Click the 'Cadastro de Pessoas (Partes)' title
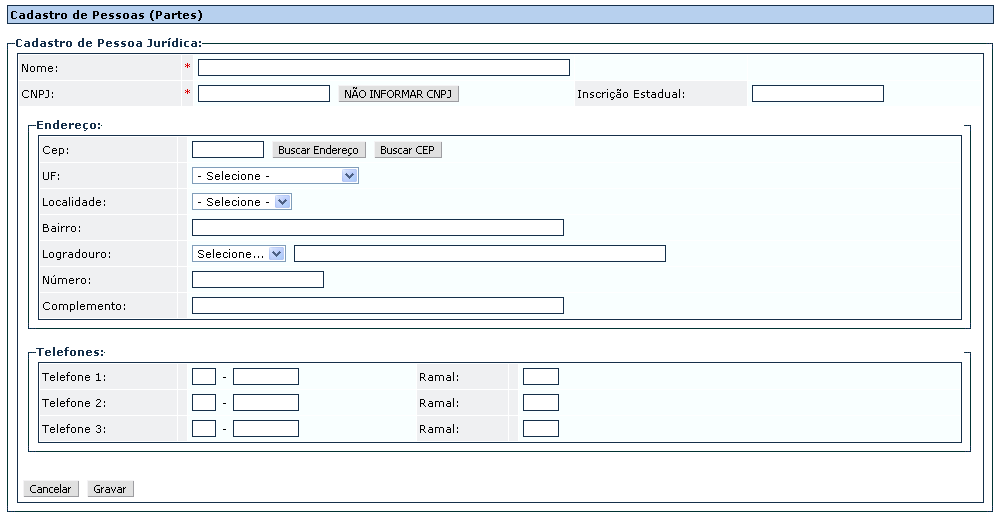This screenshot has height=516, width=999. 107,15
